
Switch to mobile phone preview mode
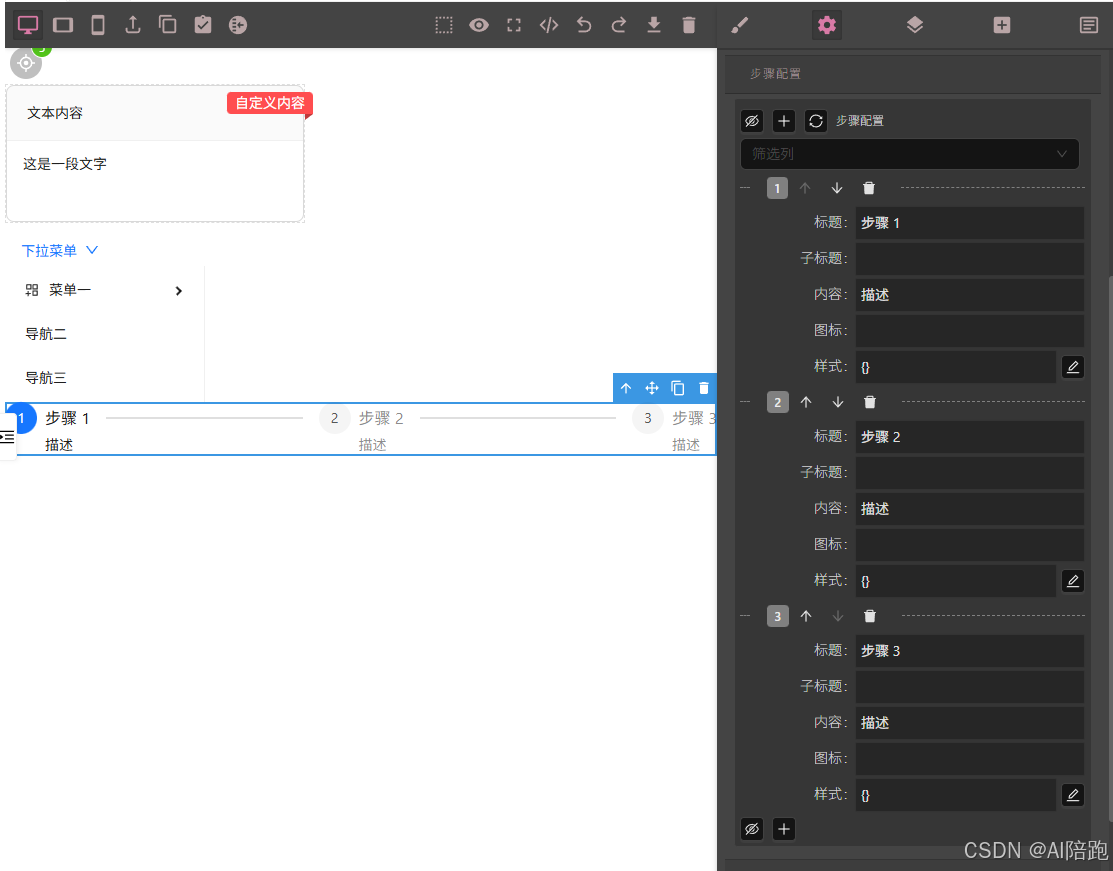tap(98, 25)
